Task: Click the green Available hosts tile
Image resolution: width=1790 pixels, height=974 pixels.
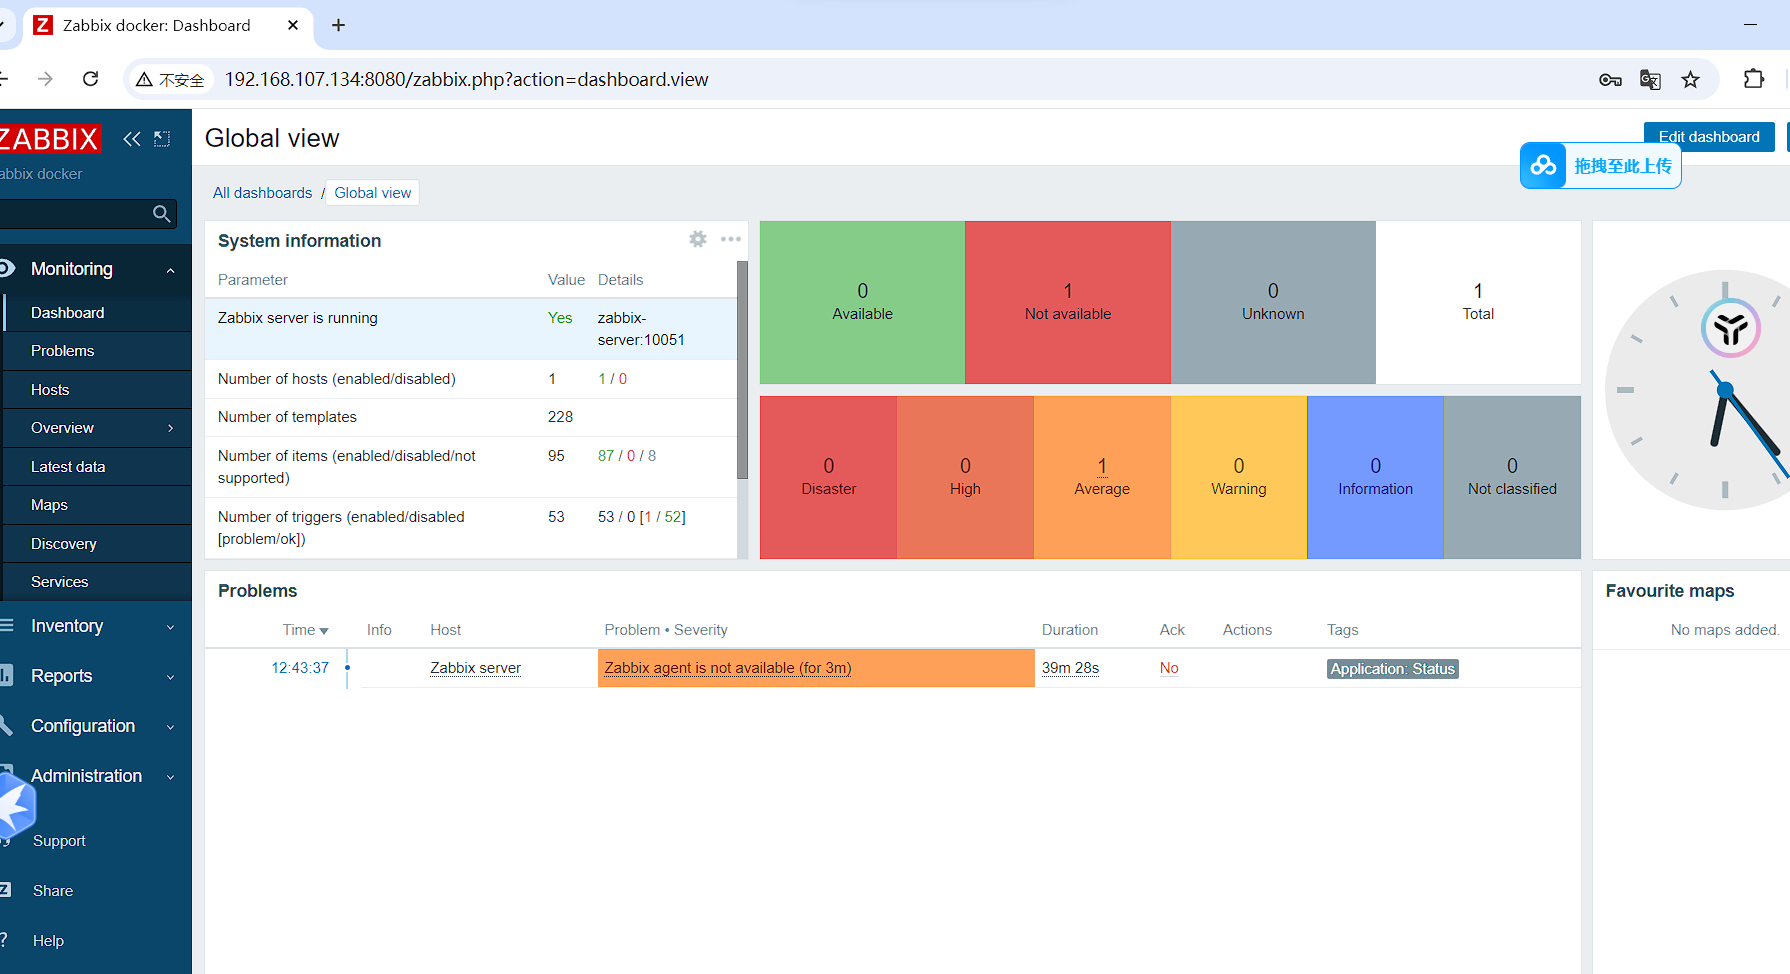Action: [862, 302]
